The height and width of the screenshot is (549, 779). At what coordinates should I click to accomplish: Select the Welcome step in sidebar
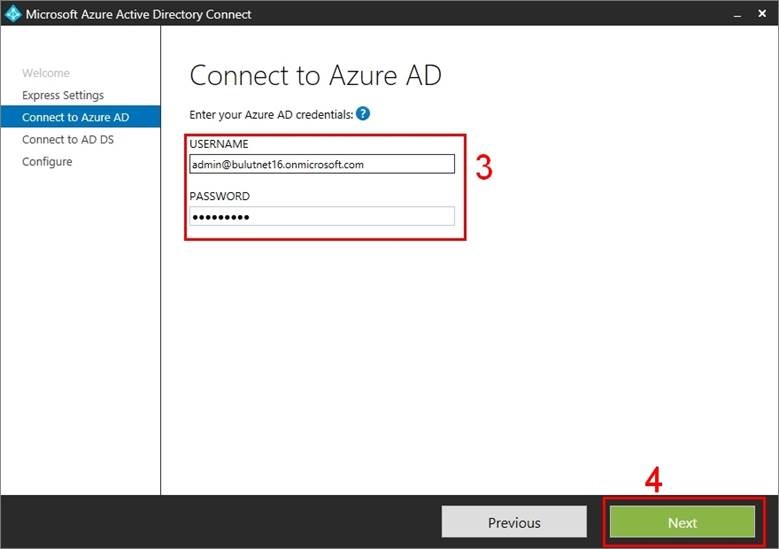point(46,73)
